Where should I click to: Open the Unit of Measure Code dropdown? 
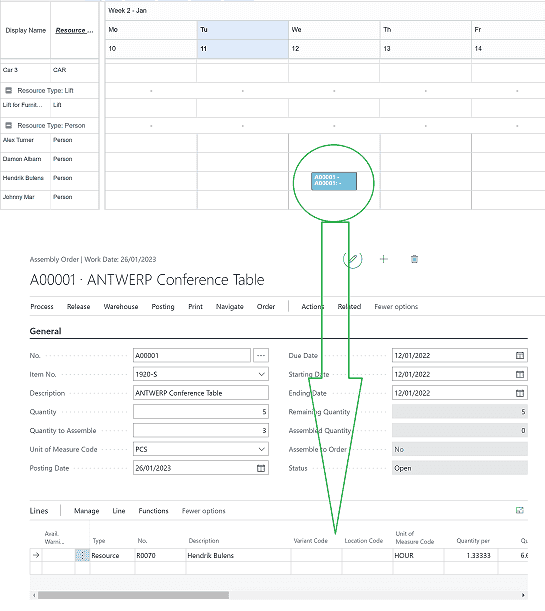coord(261,449)
